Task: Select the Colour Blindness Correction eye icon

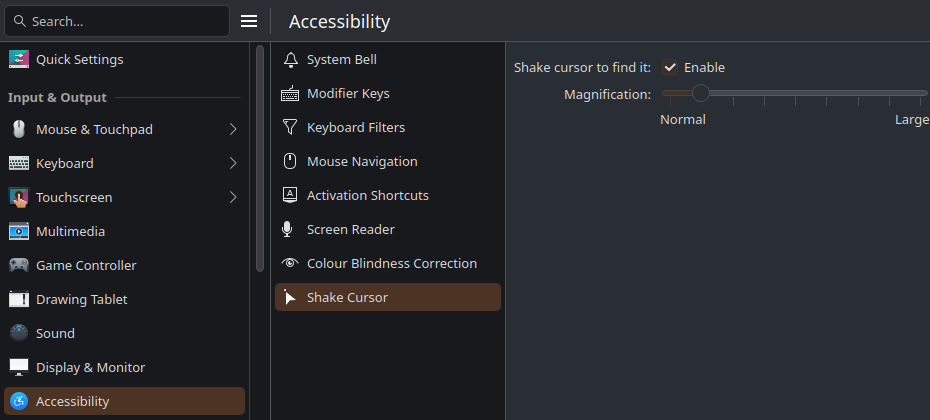Action: click(x=290, y=263)
